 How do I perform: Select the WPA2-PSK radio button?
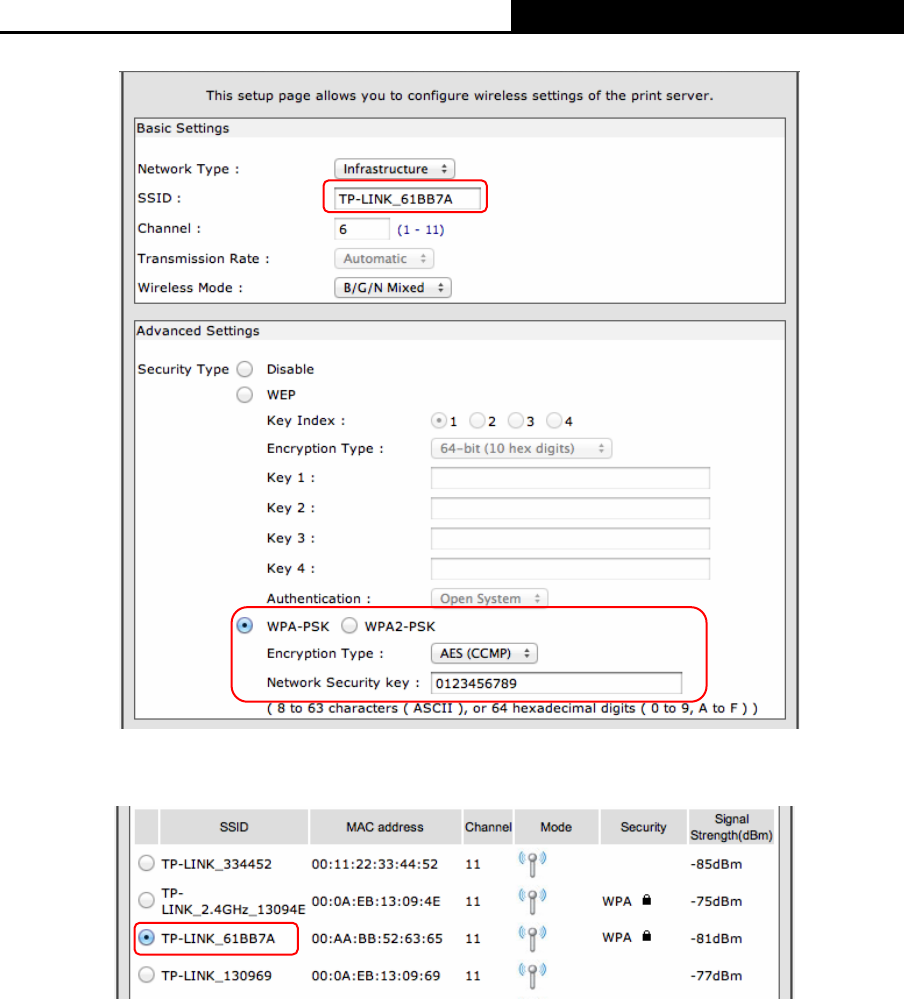click(349, 626)
